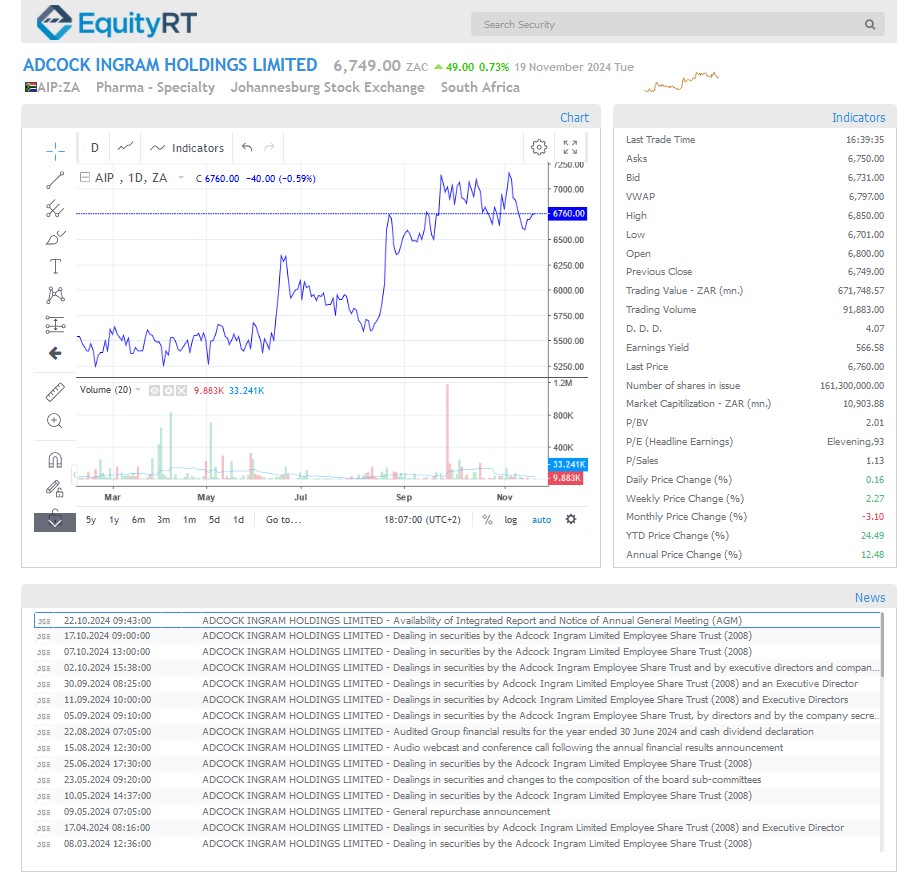The width and height of the screenshot is (913, 881).
Task: Click the Pharma - Specialty sector label
Action: [155, 87]
